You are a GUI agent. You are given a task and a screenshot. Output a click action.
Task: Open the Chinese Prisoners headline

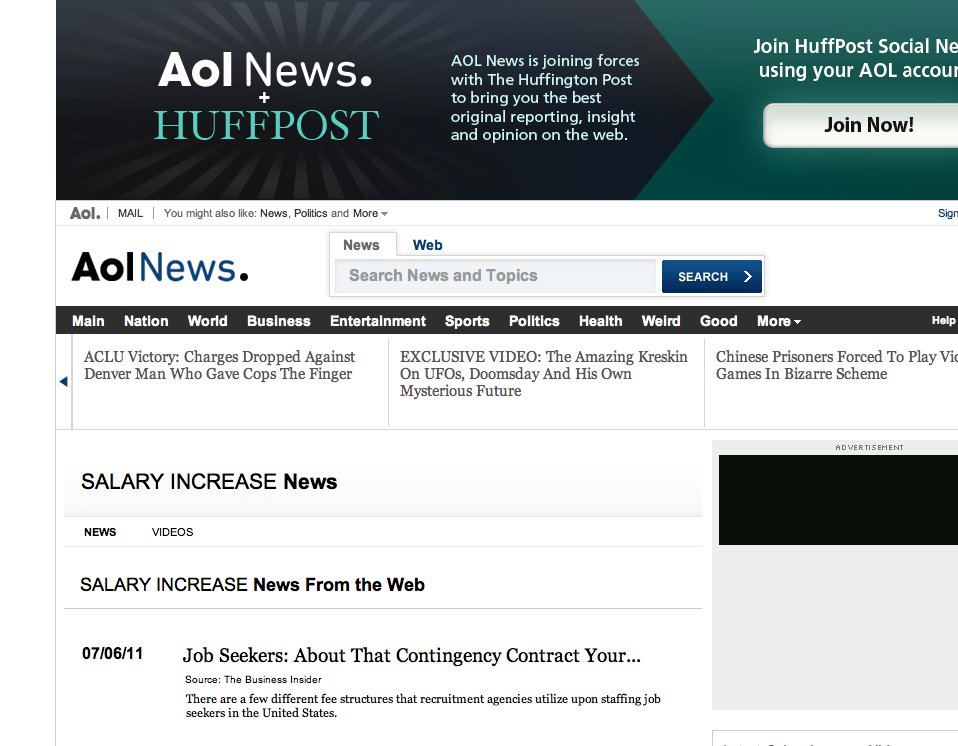836,365
